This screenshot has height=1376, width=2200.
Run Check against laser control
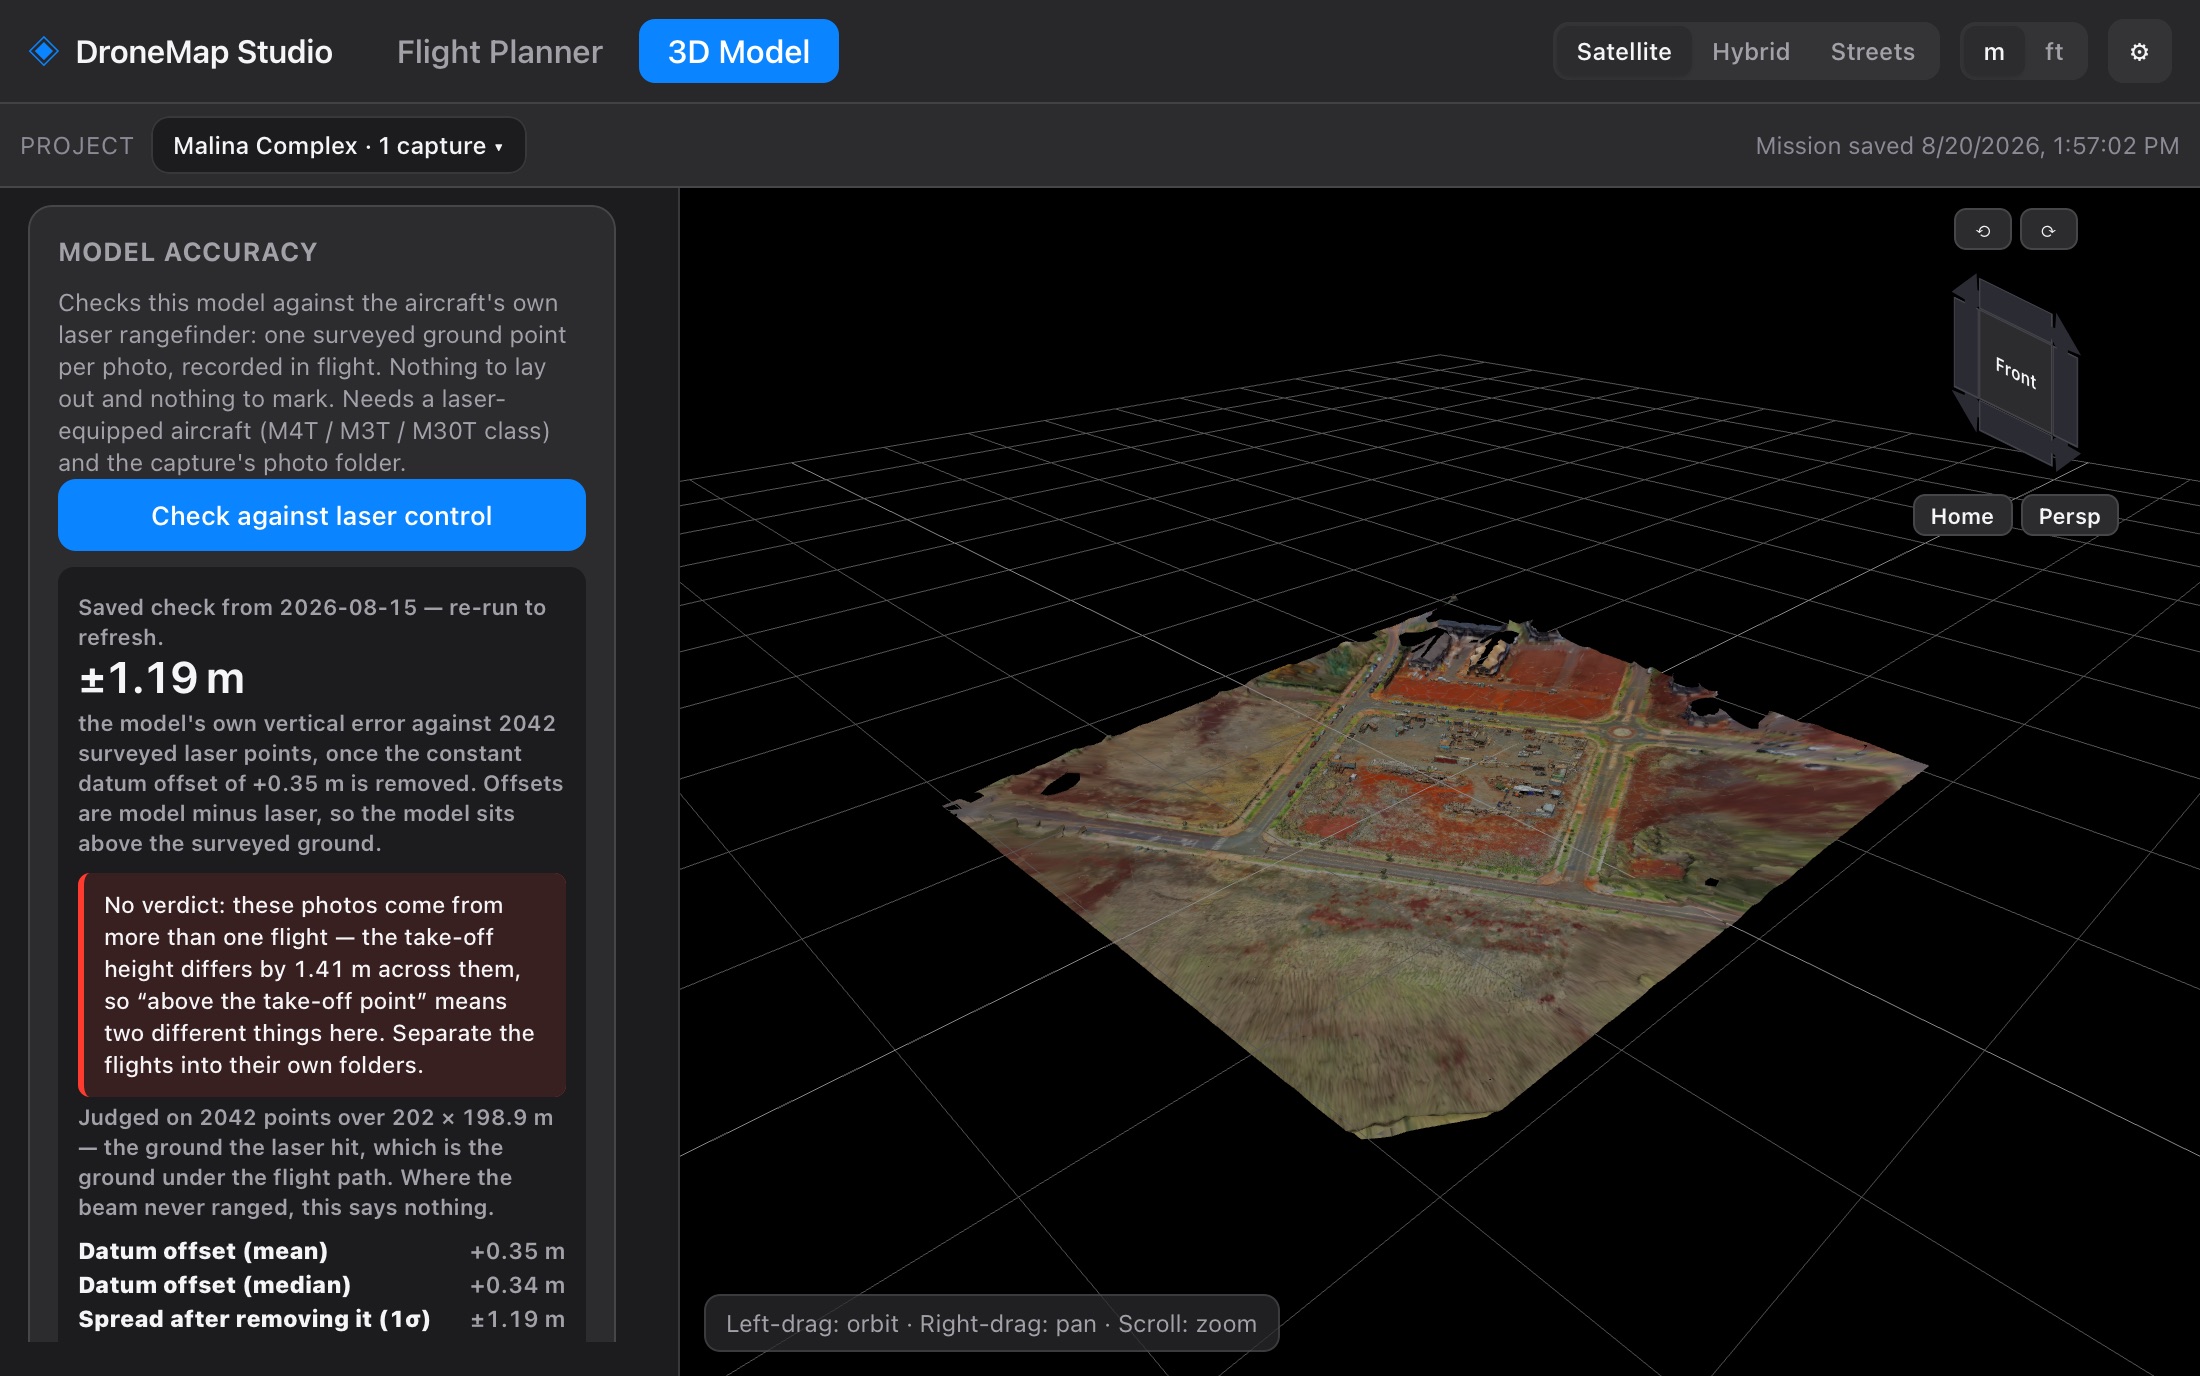pos(322,515)
